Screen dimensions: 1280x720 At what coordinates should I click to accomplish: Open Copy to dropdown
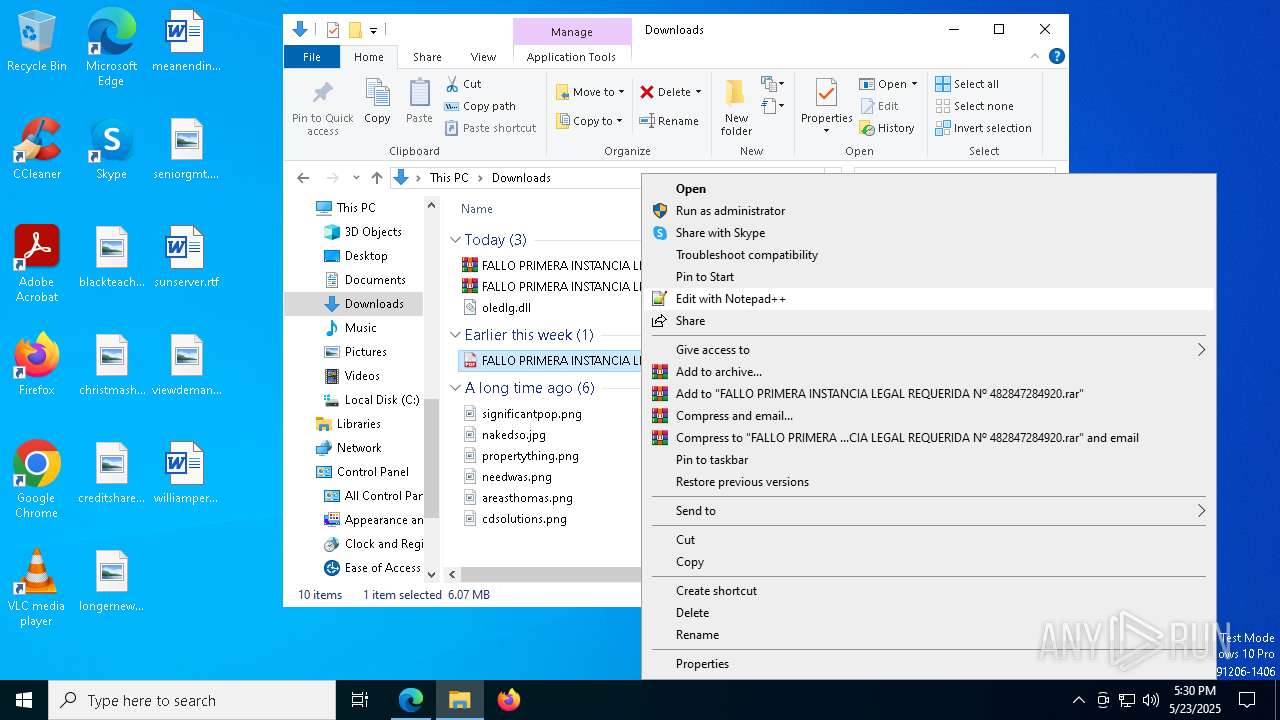(590, 121)
